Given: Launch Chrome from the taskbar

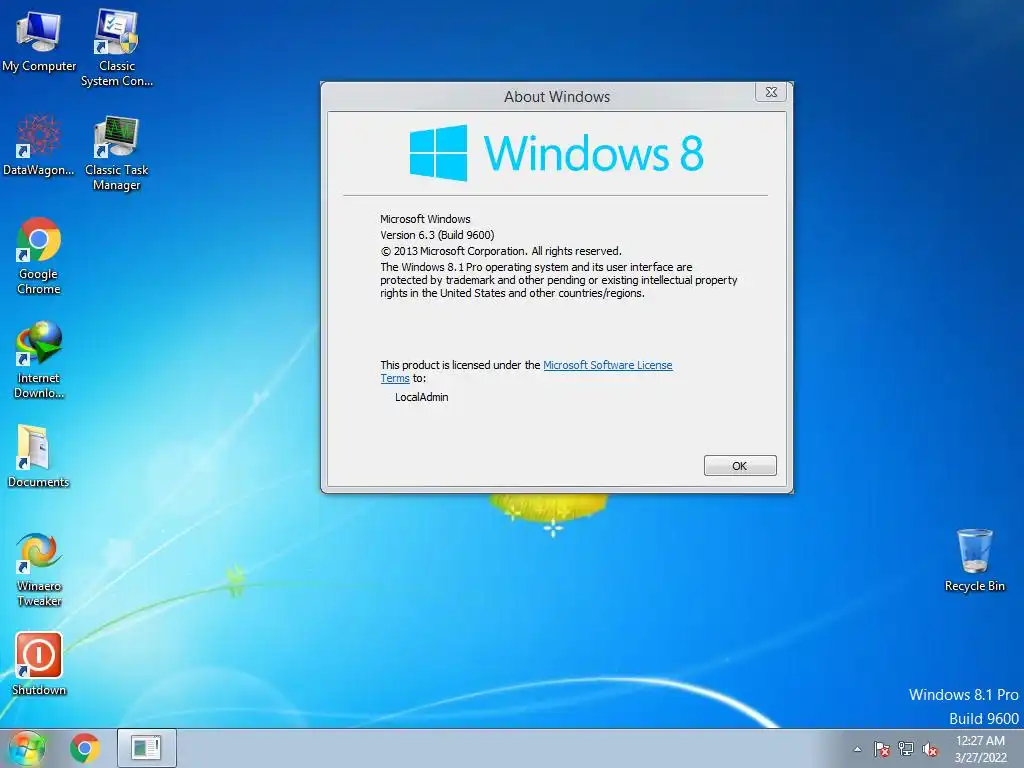Looking at the screenshot, I should [x=85, y=748].
